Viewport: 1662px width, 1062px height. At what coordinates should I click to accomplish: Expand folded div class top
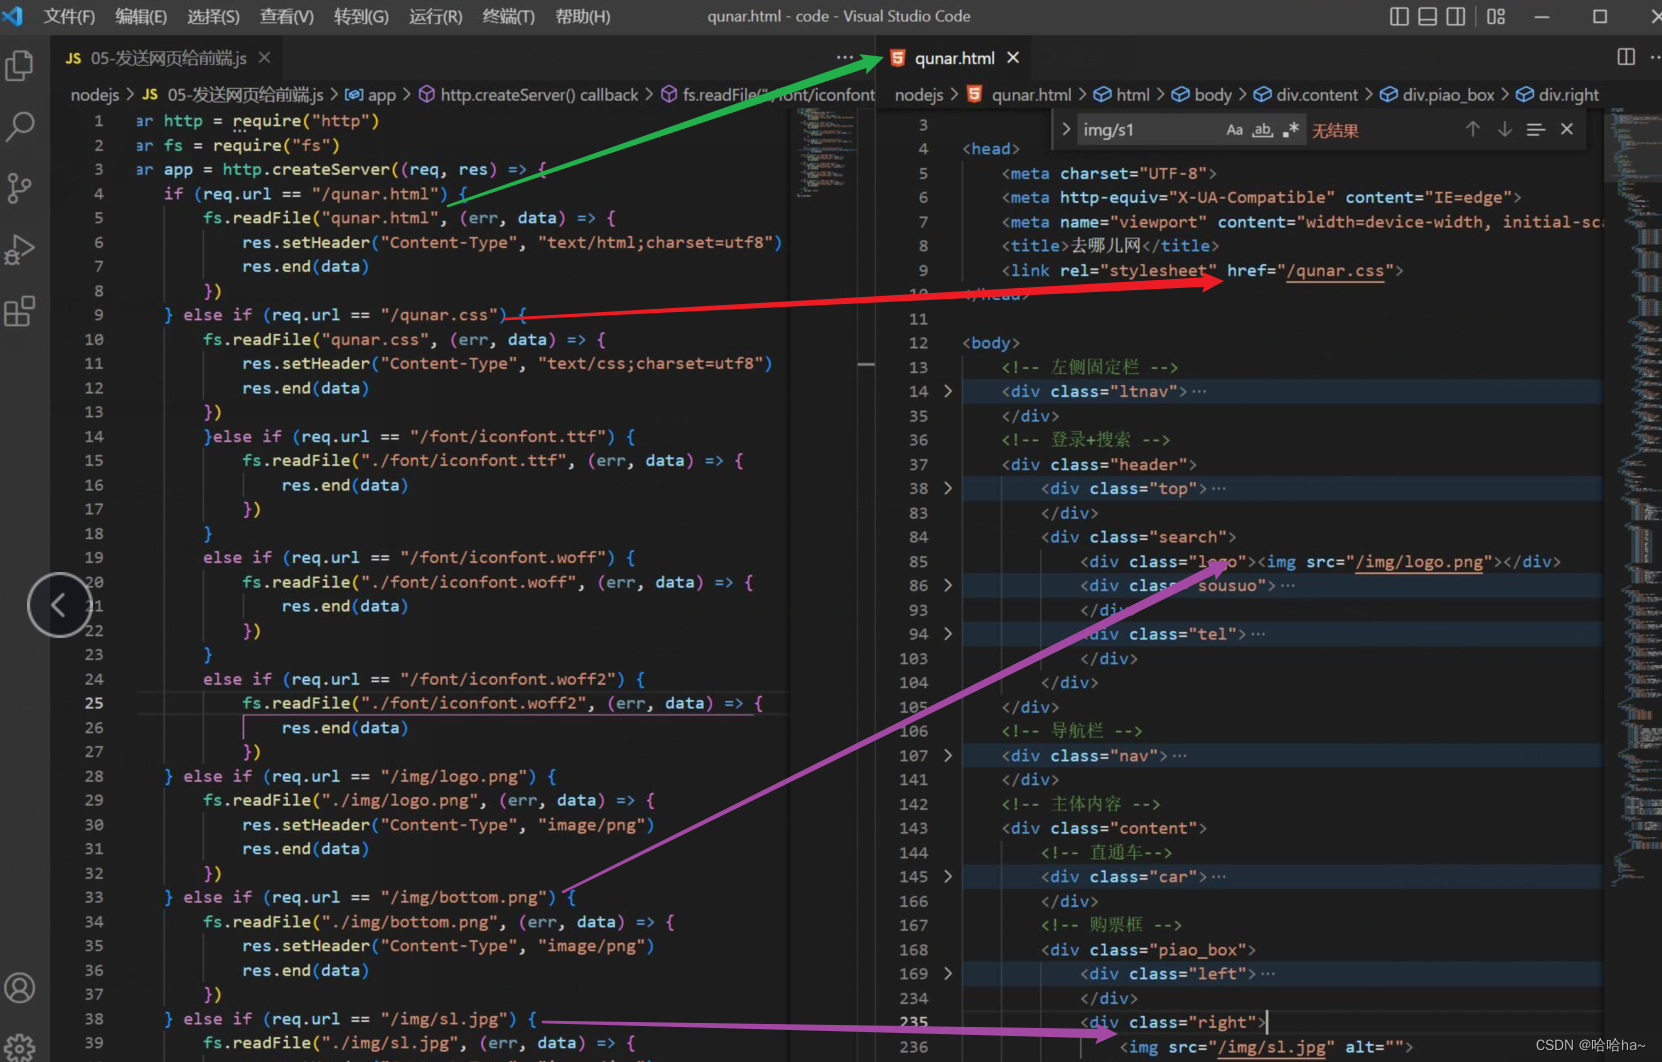coord(948,488)
